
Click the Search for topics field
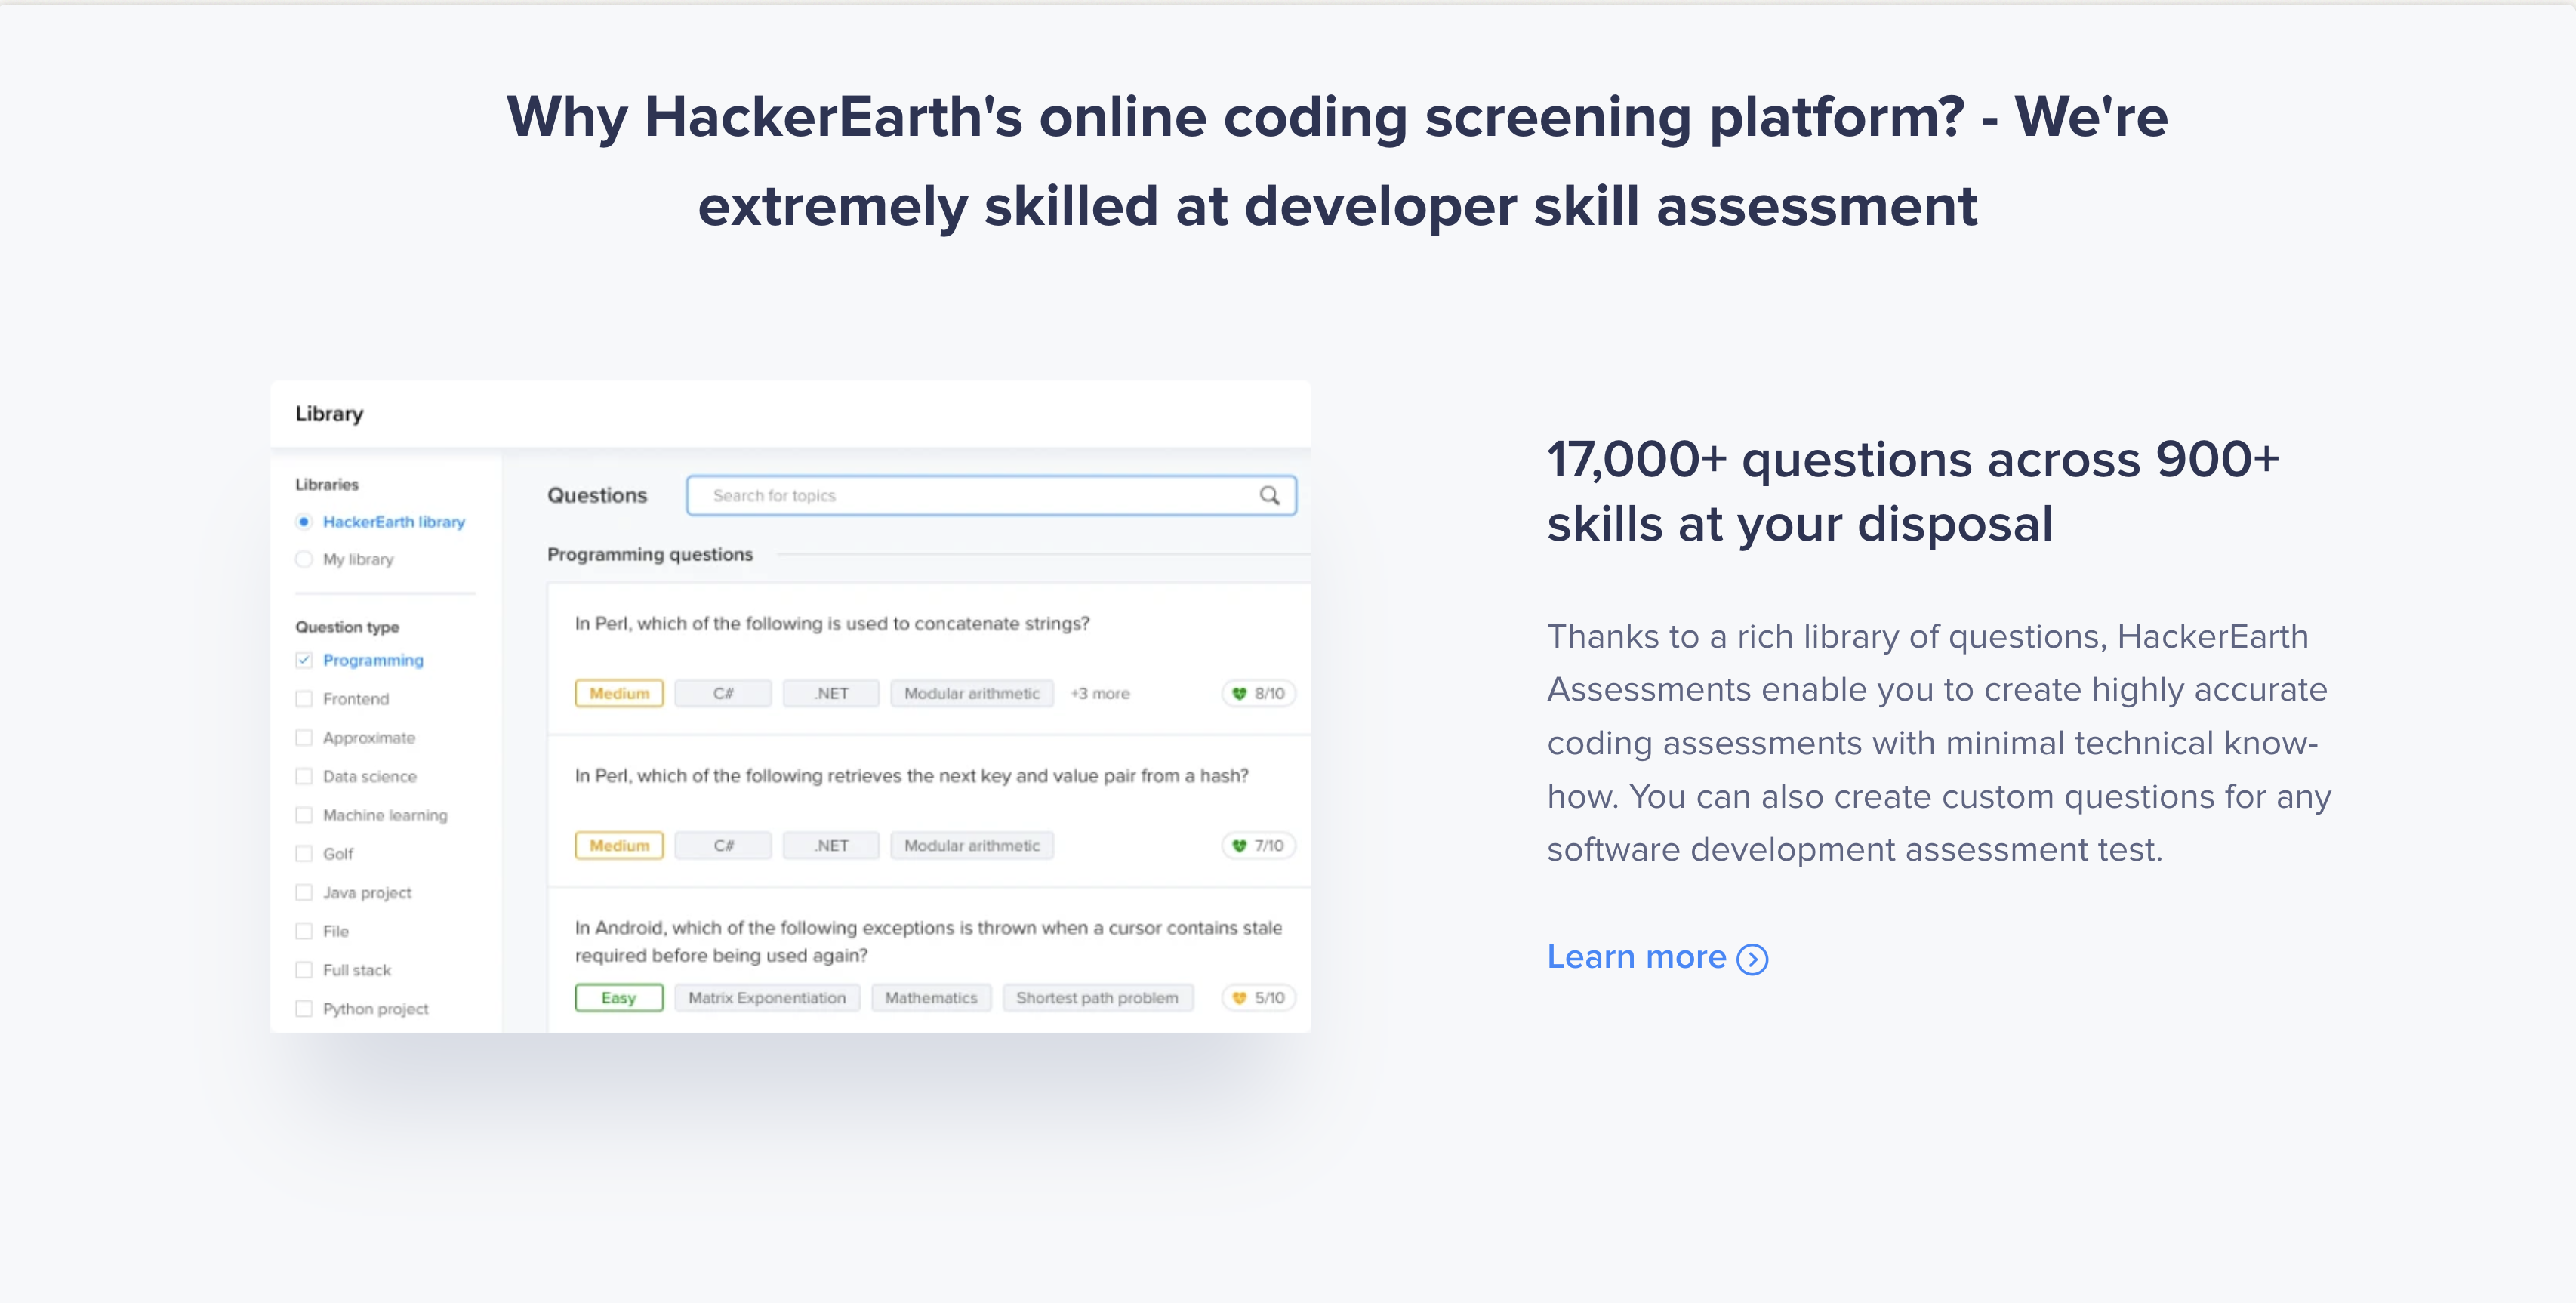point(991,495)
